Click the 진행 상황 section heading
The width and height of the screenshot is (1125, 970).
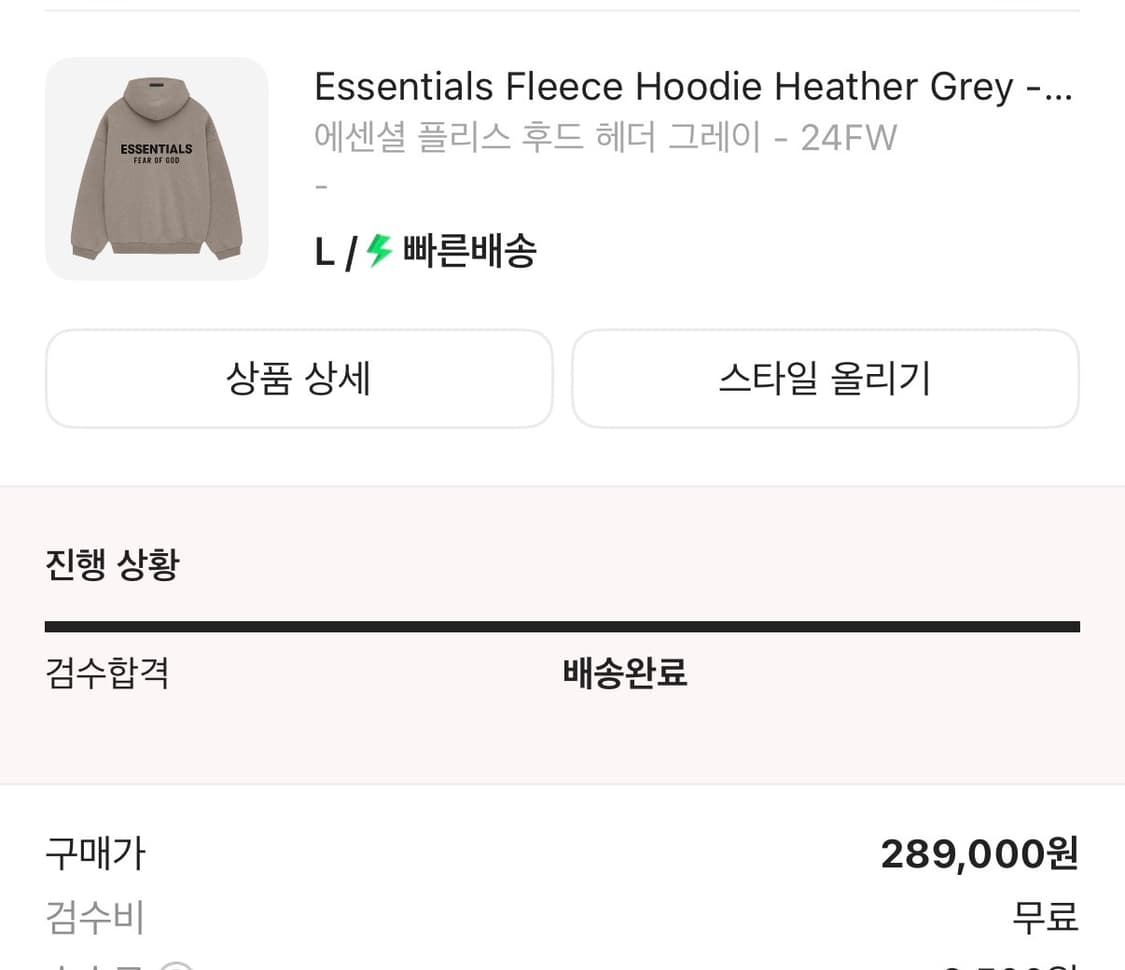tap(111, 564)
